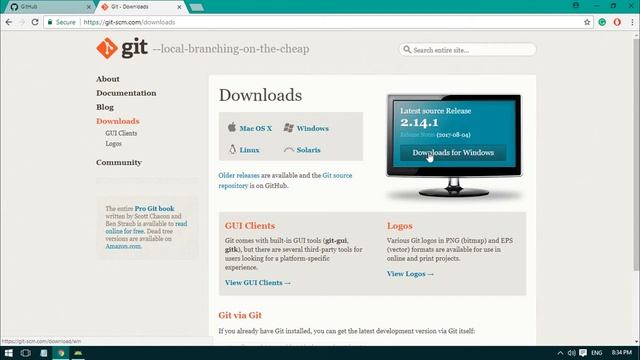
Task: Open a new tab with the new-tab button
Action: pyautogui.click(x=197, y=7)
